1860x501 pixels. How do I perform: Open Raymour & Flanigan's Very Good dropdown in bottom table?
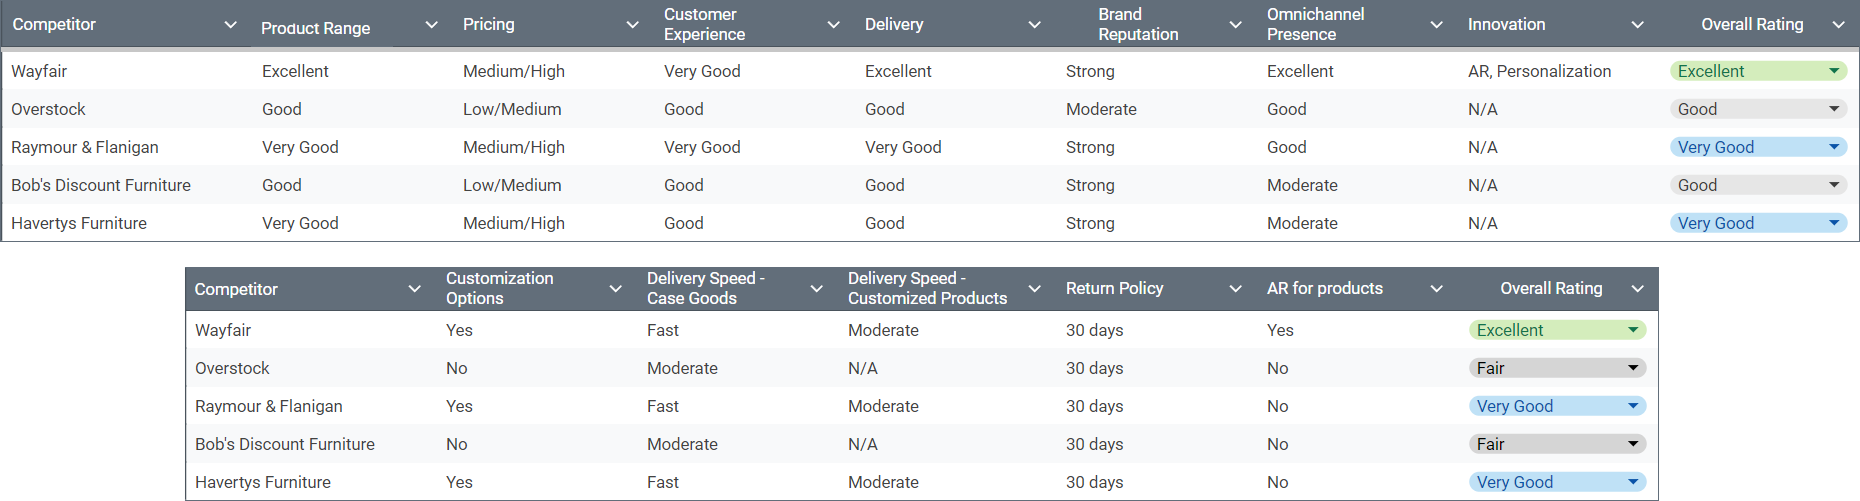[1633, 406]
